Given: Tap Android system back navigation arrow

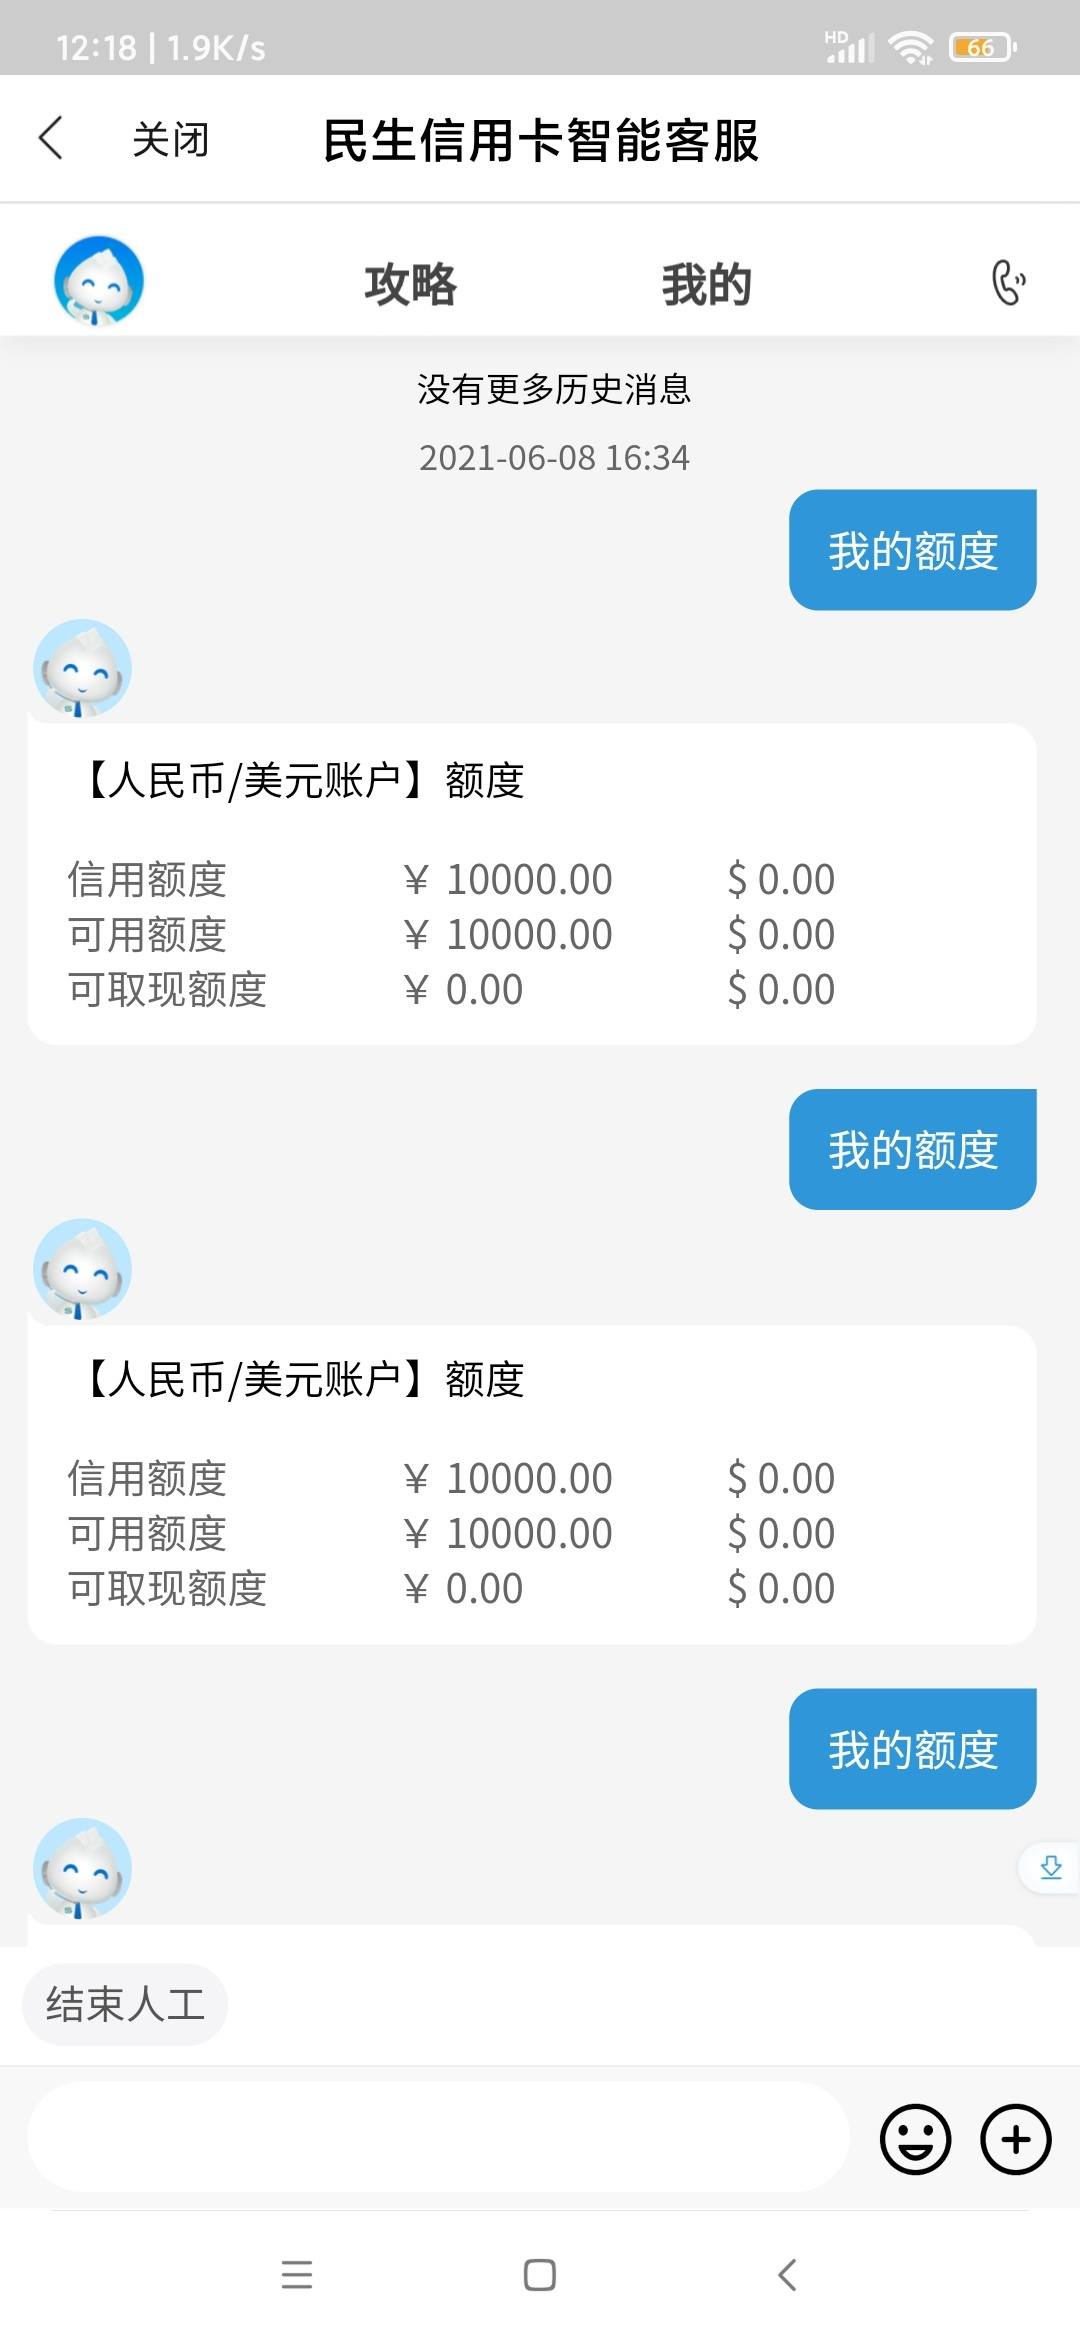Looking at the screenshot, I should tap(787, 2275).
